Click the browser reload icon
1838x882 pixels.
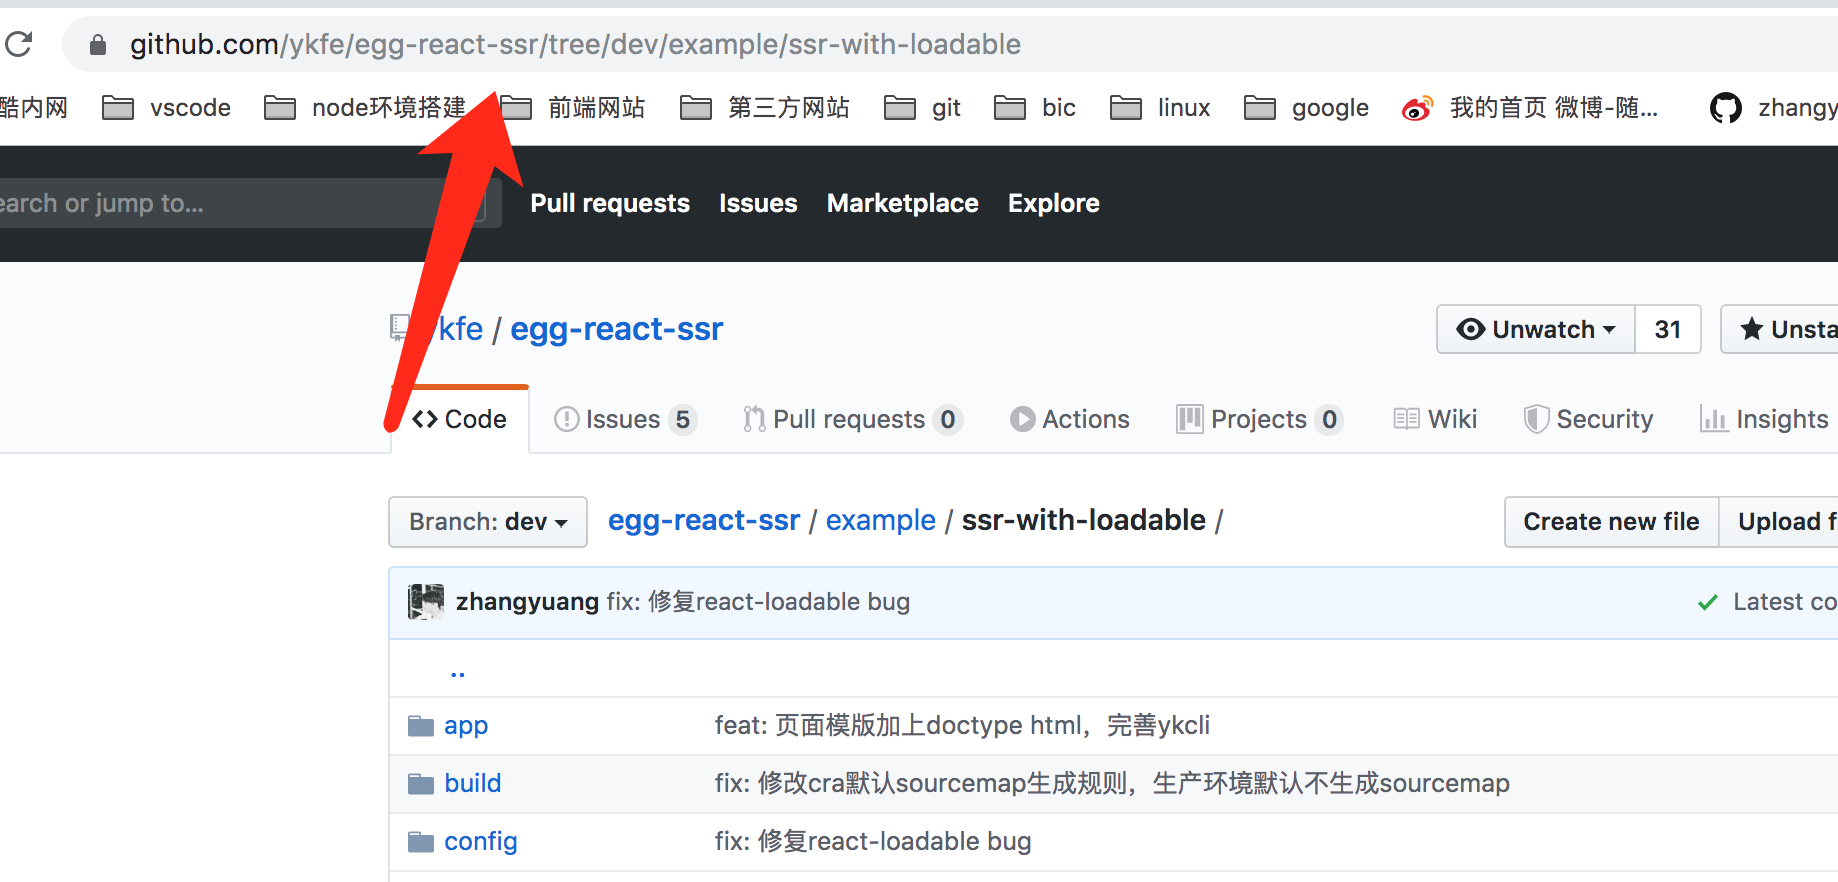pyautogui.click(x=18, y=44)
